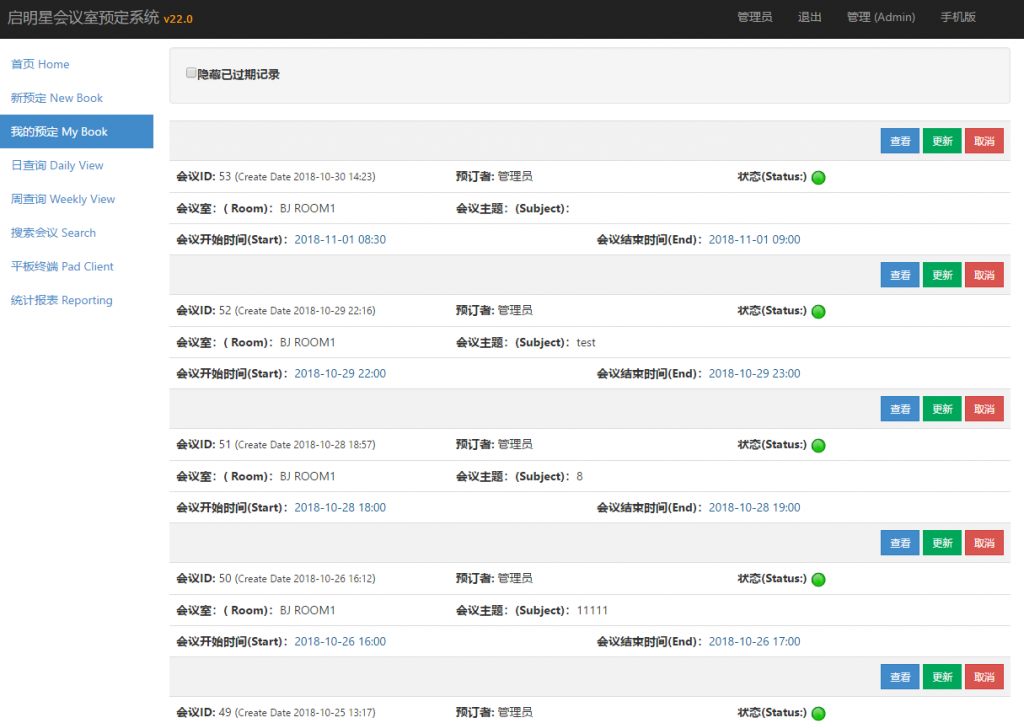Click 管理员 link in top bar

754,17
